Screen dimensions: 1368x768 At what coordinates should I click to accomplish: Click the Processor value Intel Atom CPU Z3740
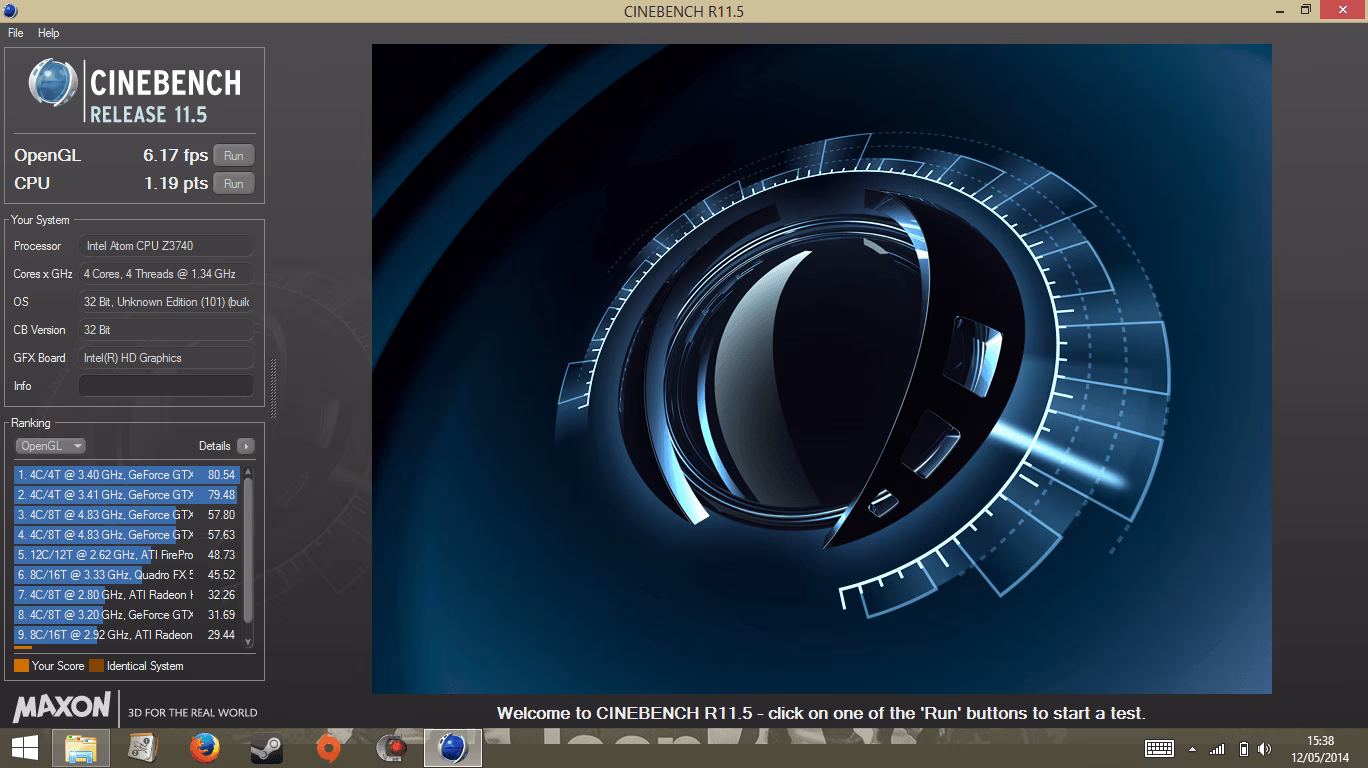tap(166, 246)
